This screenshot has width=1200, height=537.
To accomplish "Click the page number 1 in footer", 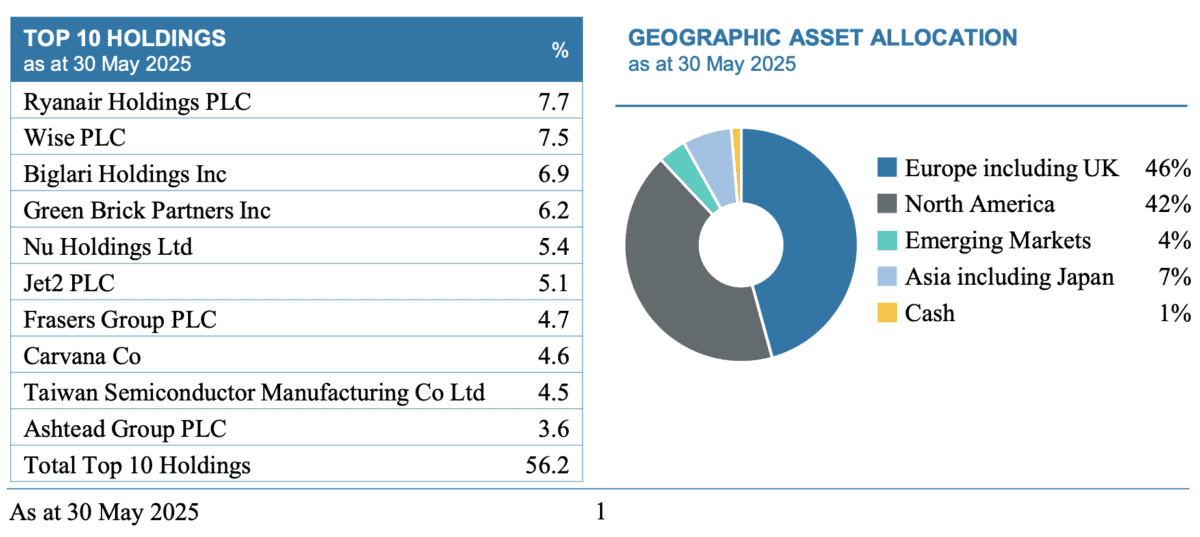I will click(x=601, y=513).
